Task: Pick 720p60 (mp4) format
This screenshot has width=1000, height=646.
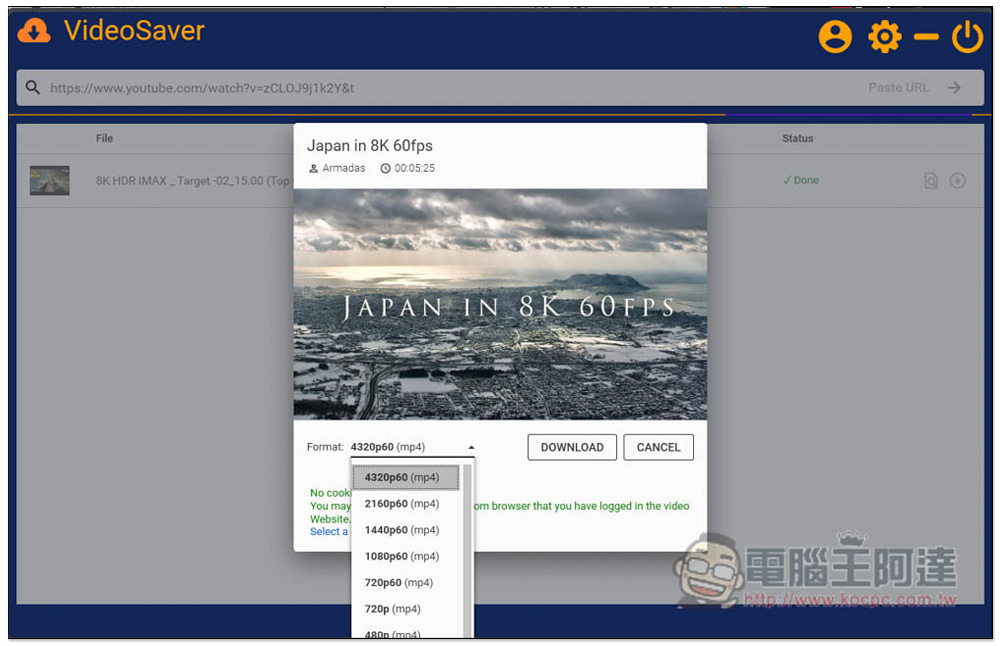Action: point(406,582)
